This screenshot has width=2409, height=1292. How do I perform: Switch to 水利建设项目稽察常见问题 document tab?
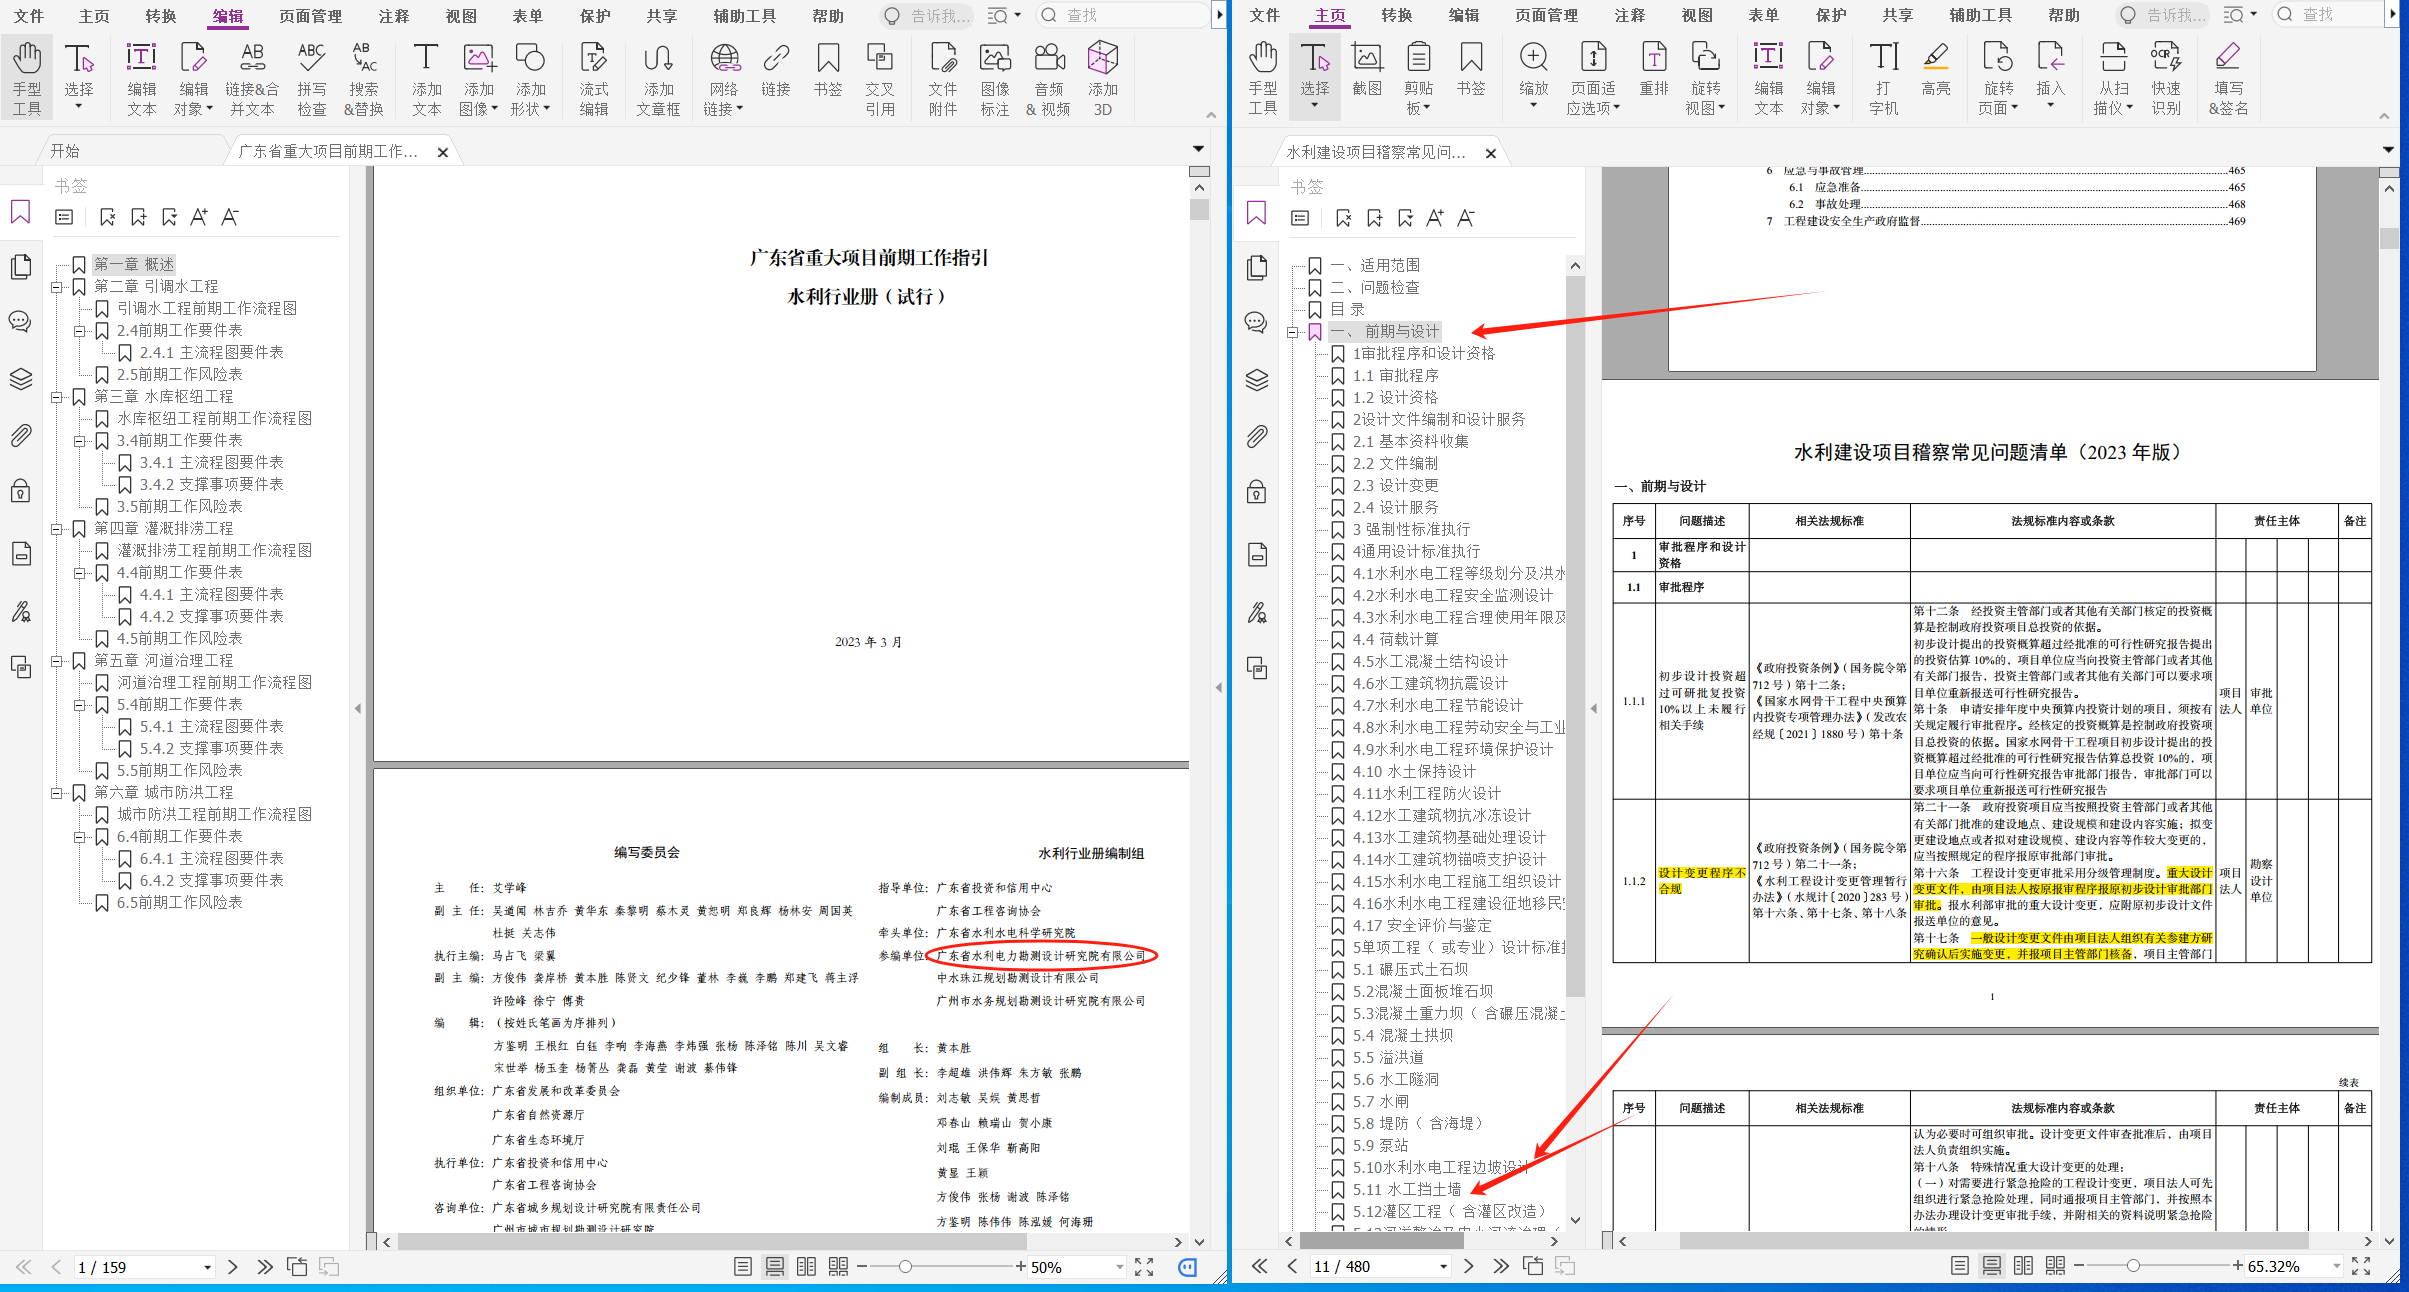(x=1375, y=152)
